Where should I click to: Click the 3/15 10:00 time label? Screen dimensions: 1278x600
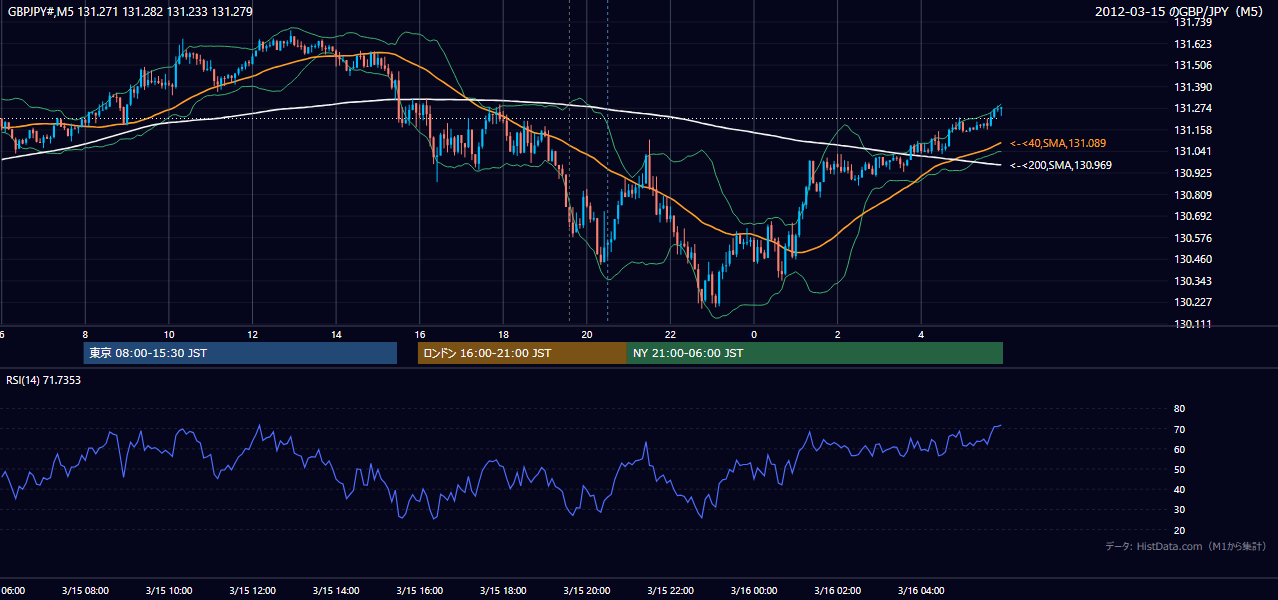pyautogui.click(x=168, y=591)
